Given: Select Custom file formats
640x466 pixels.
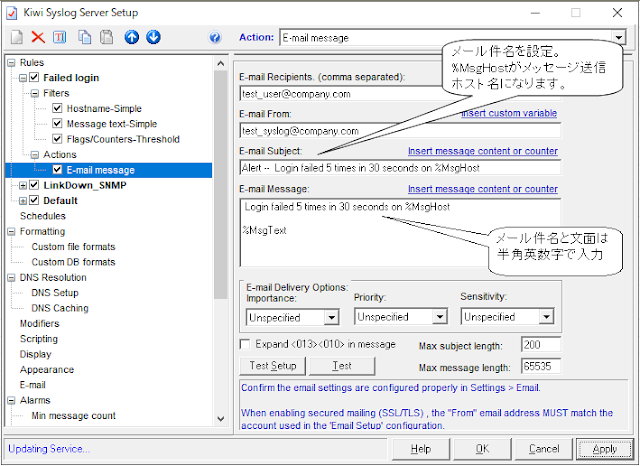Looking at the screenshot, I should coord(73,246).
